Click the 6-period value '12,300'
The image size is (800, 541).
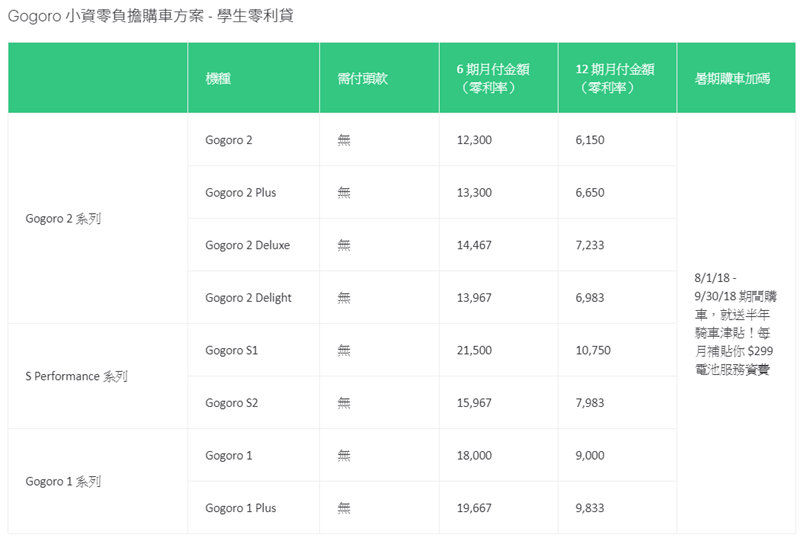[x=474, y=140]
